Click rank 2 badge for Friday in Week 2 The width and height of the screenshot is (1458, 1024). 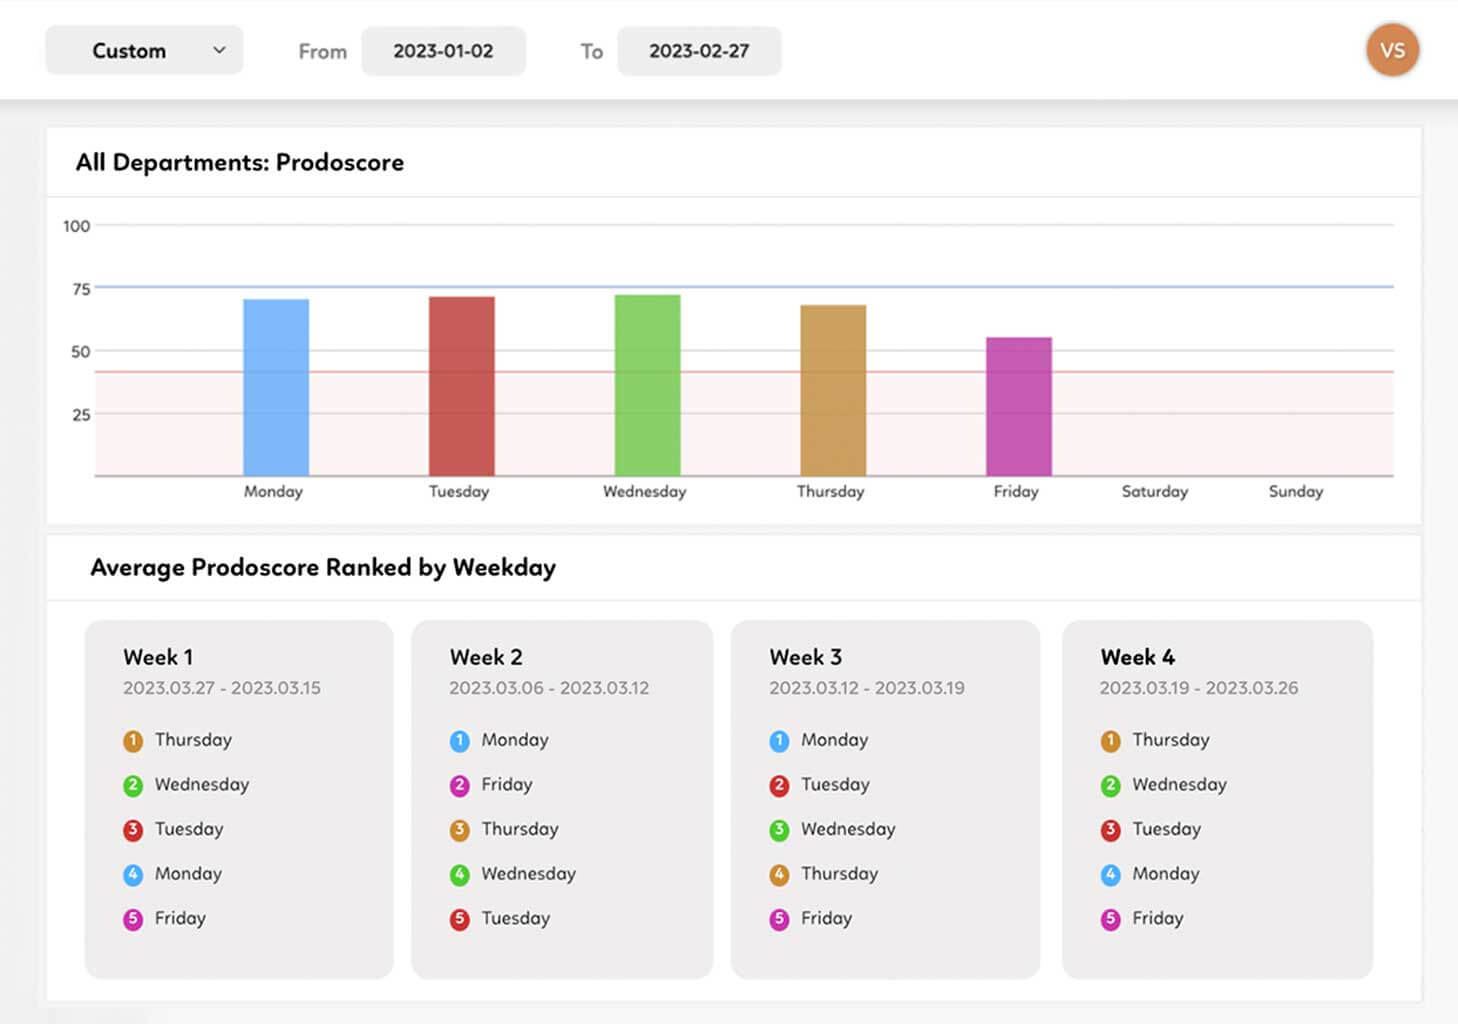point(460,786)
